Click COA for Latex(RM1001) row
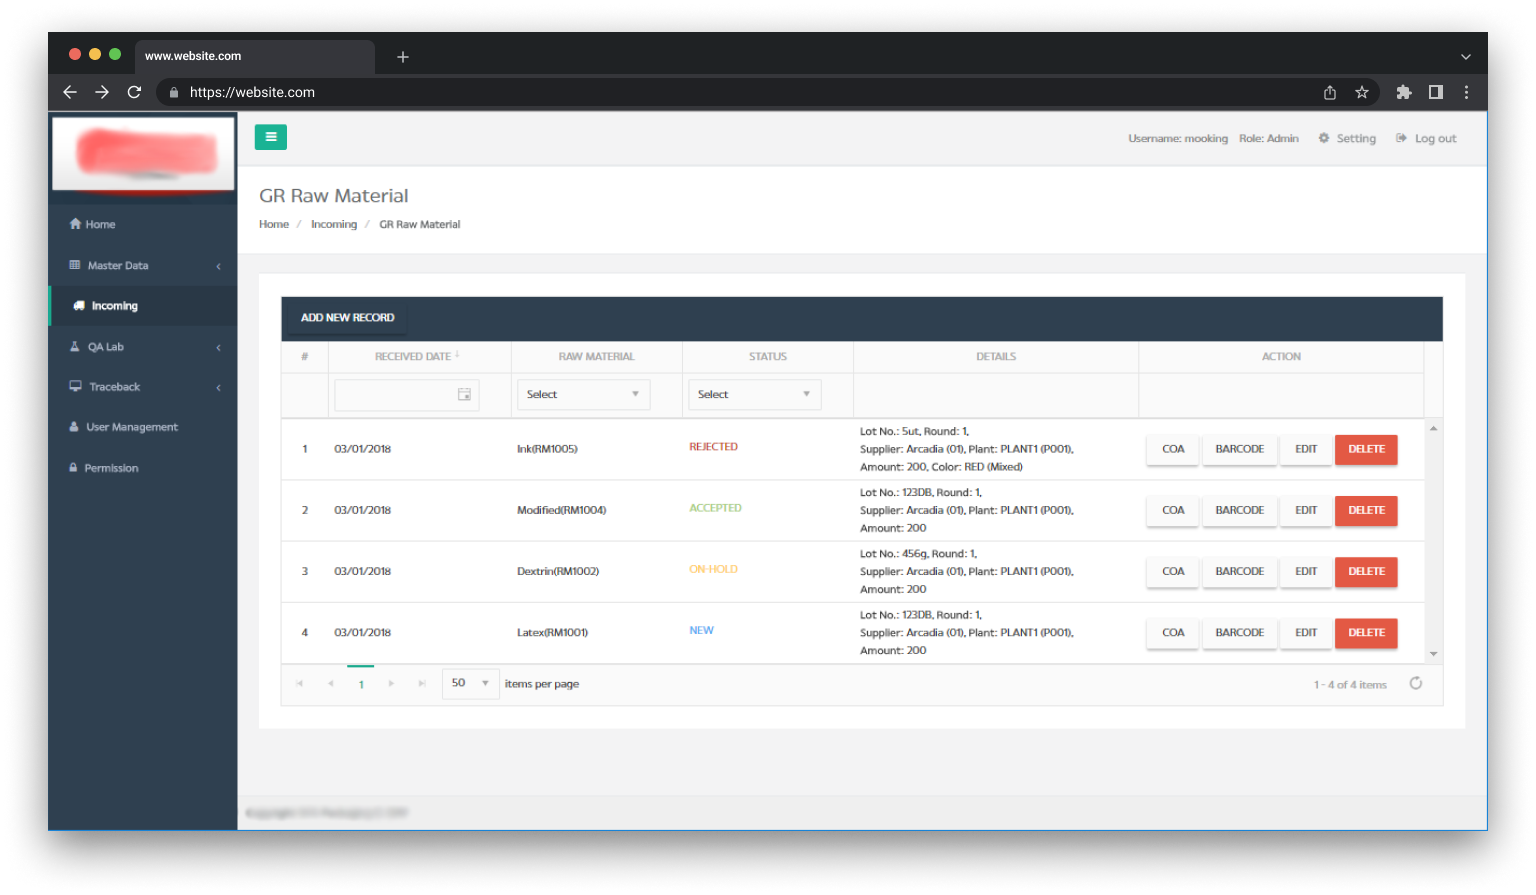The width and height of the screenshot is (1536, 895). [x=1173, y=632]
